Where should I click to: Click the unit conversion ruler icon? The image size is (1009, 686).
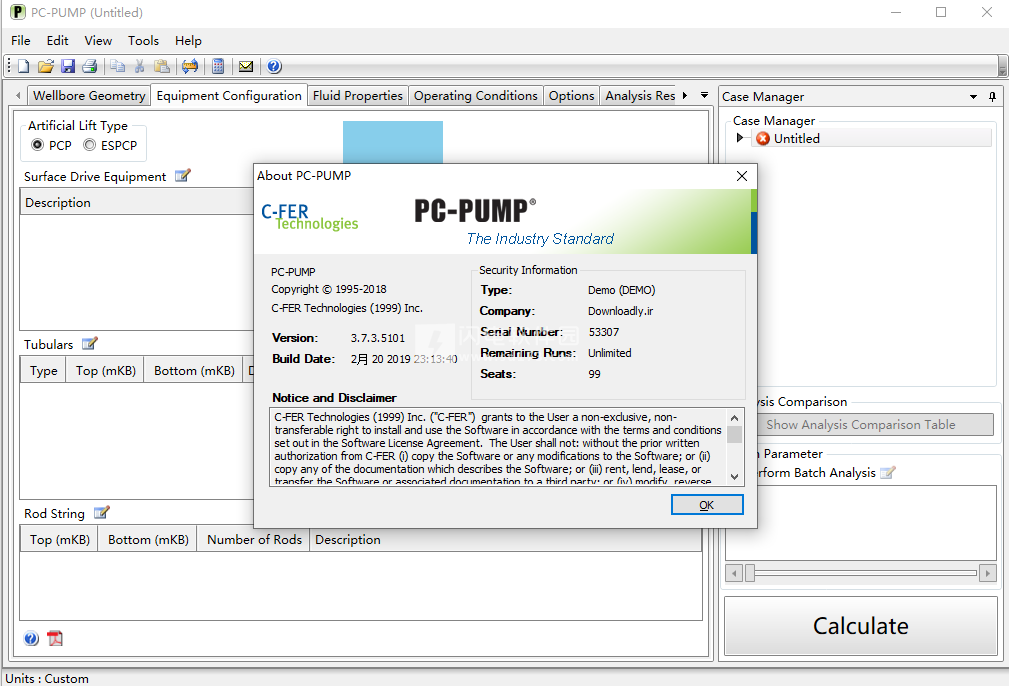click(x=190, y=66)
